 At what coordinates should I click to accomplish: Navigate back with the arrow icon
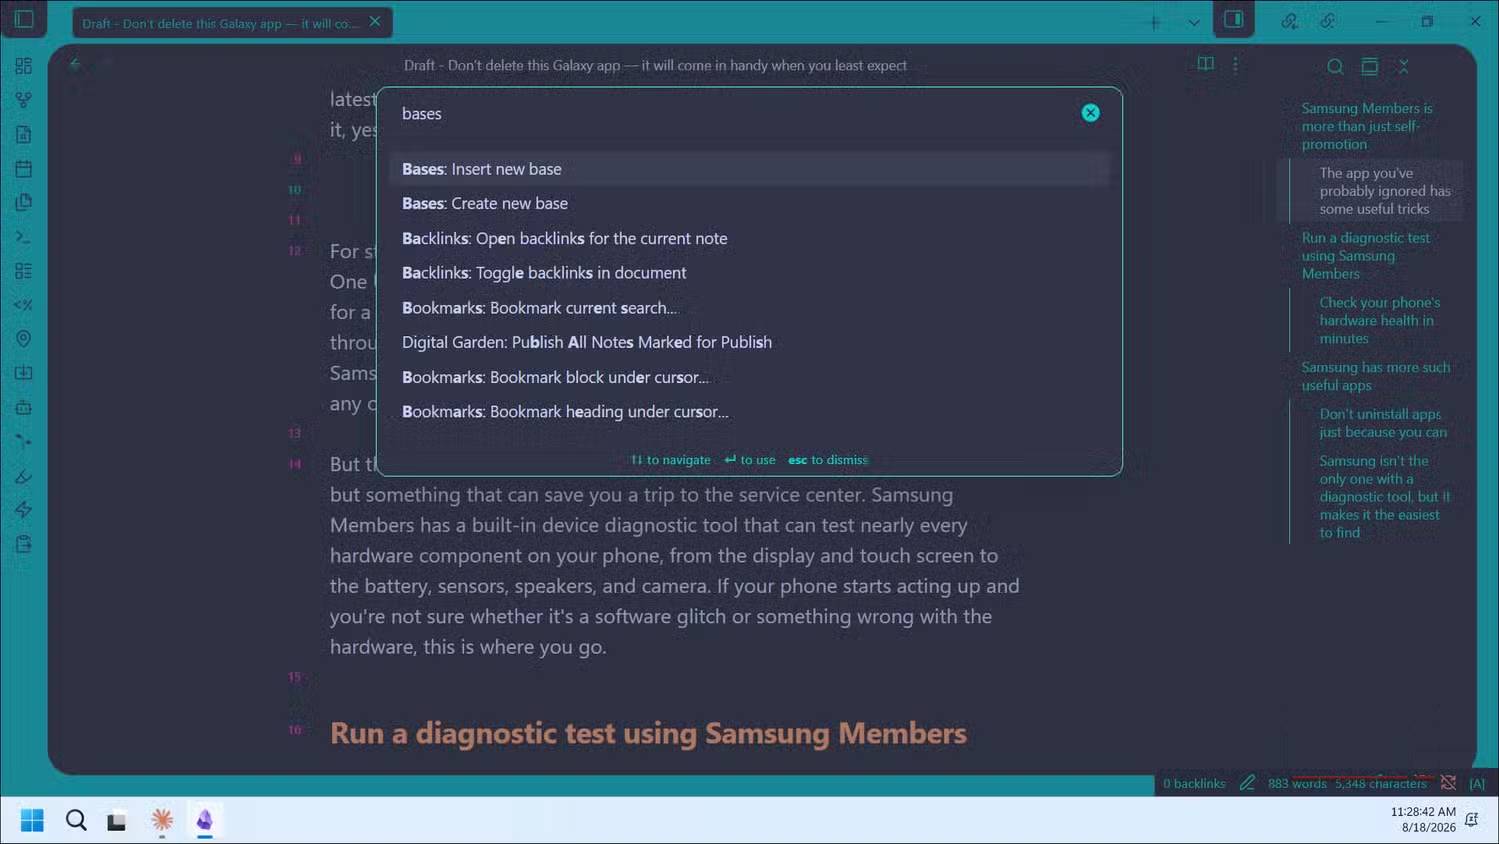[x=75, y=64]
